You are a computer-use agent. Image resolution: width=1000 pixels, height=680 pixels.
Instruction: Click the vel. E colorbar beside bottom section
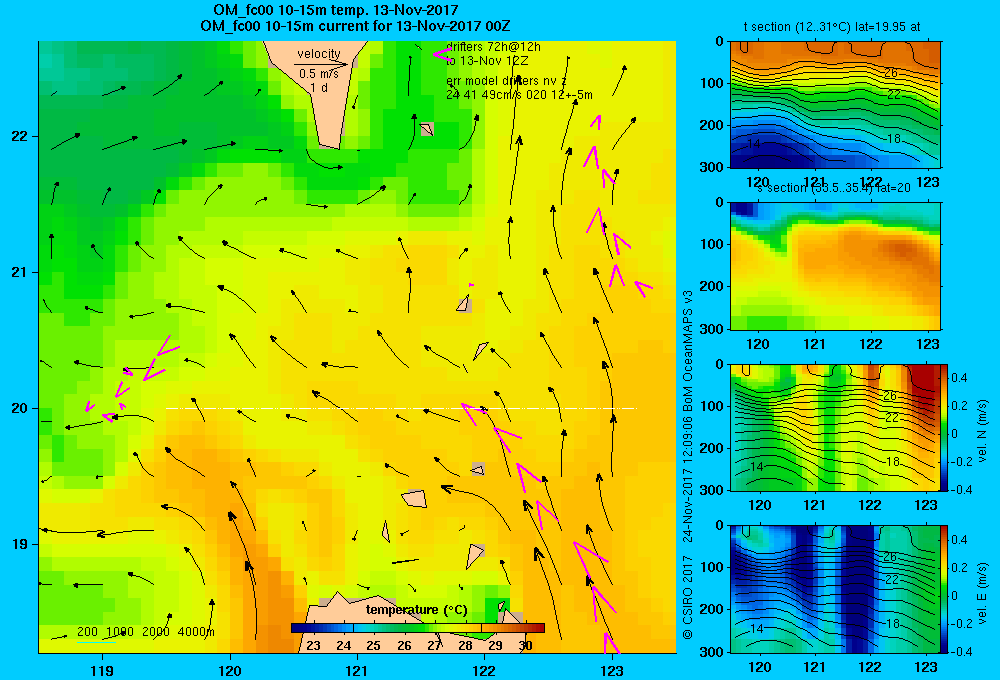click(944, 589)
